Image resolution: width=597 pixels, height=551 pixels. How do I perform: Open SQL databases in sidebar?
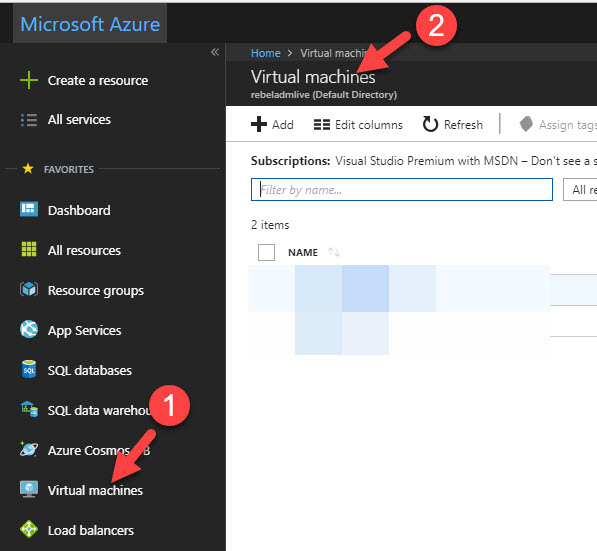coord(90,371)
